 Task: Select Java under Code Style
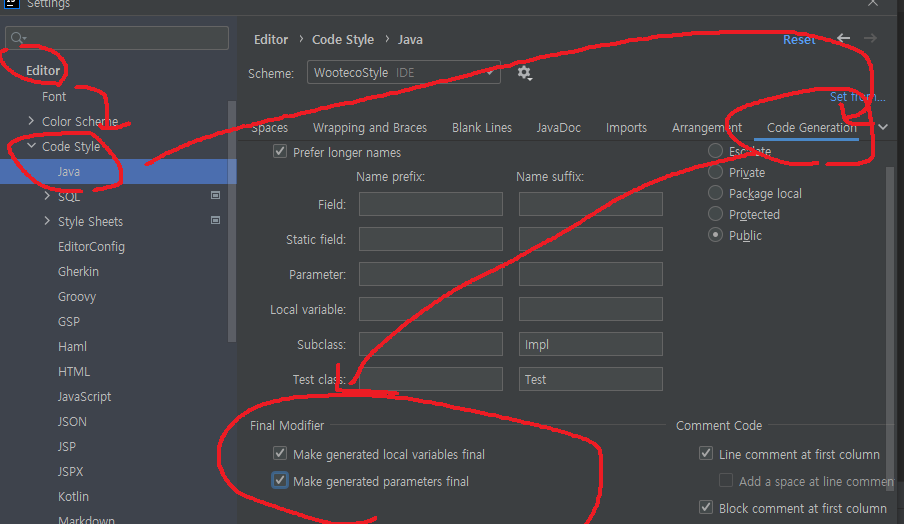118,171
